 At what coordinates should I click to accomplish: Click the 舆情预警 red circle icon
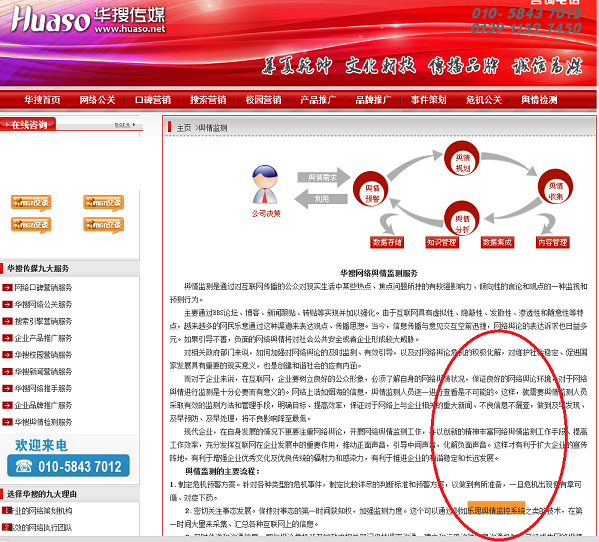coord(371,189)
